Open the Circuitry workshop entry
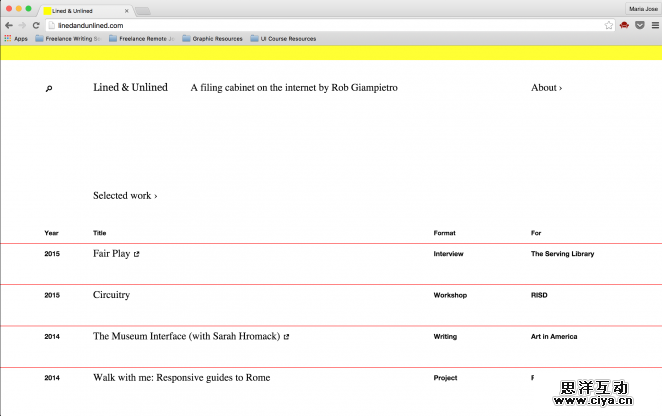The image size is (662, 416). coord(111,295)
